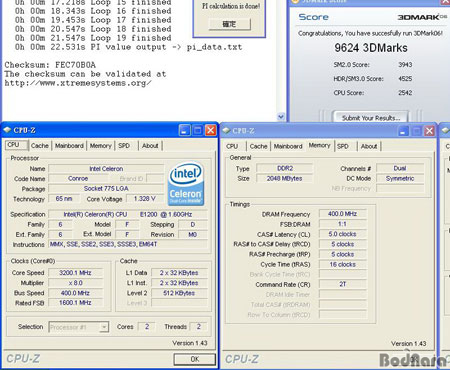Click the x 8.0 multiplier value
450x370 pixels.
coord(75,283)
